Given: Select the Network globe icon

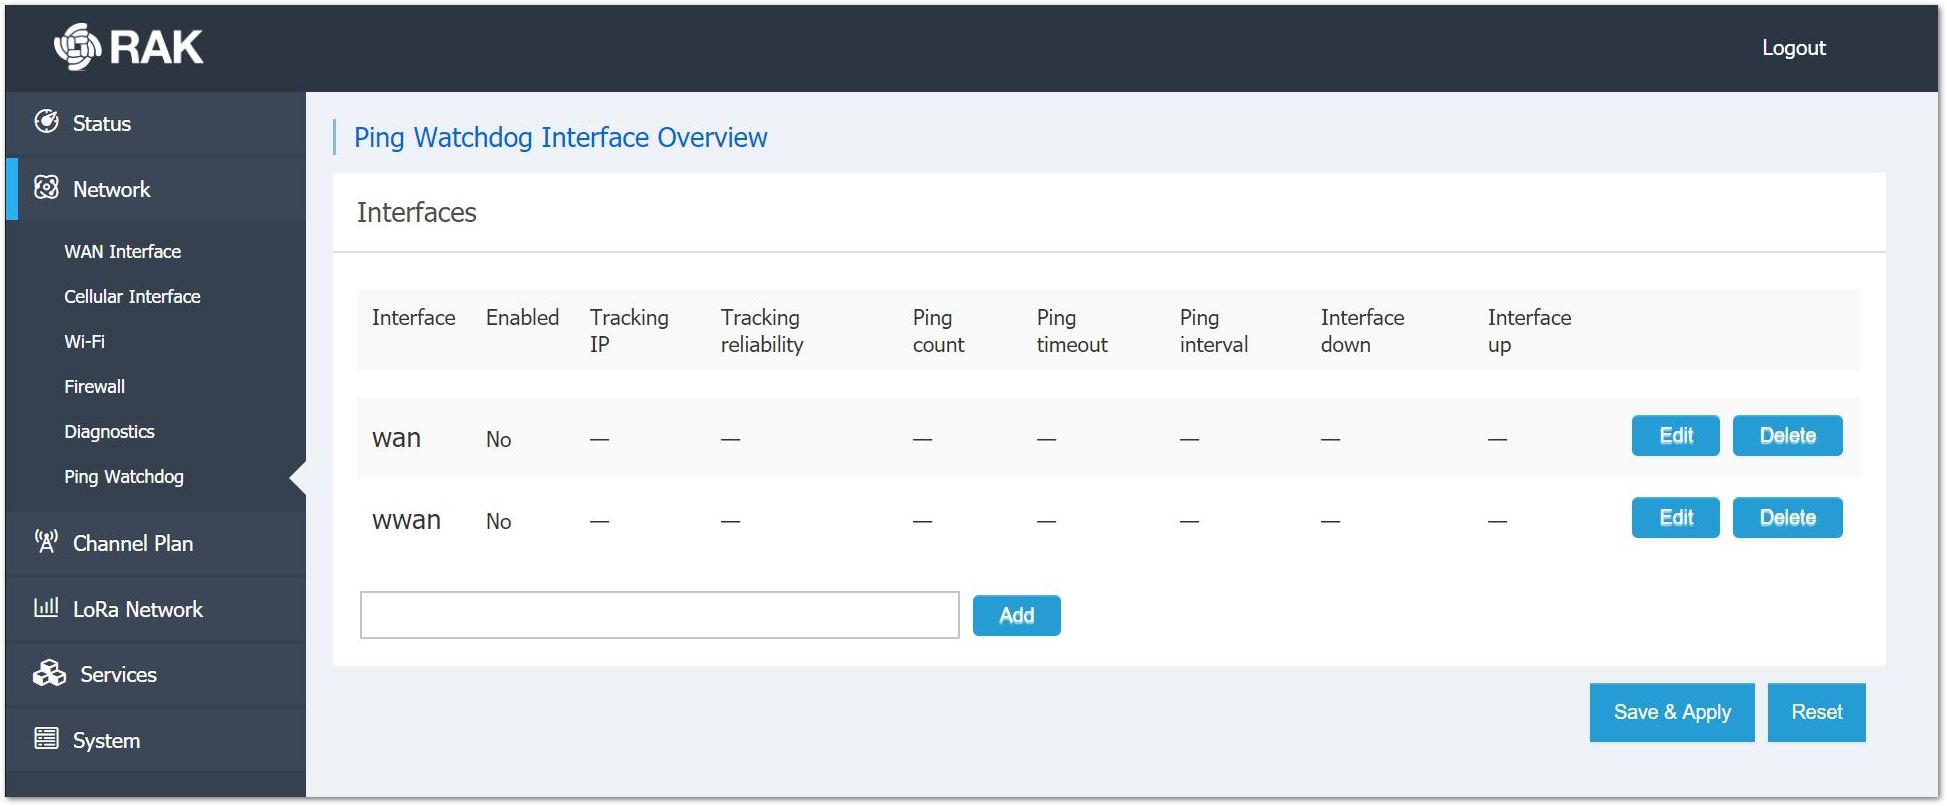Looking at the screenshot, I should point(46,188).
